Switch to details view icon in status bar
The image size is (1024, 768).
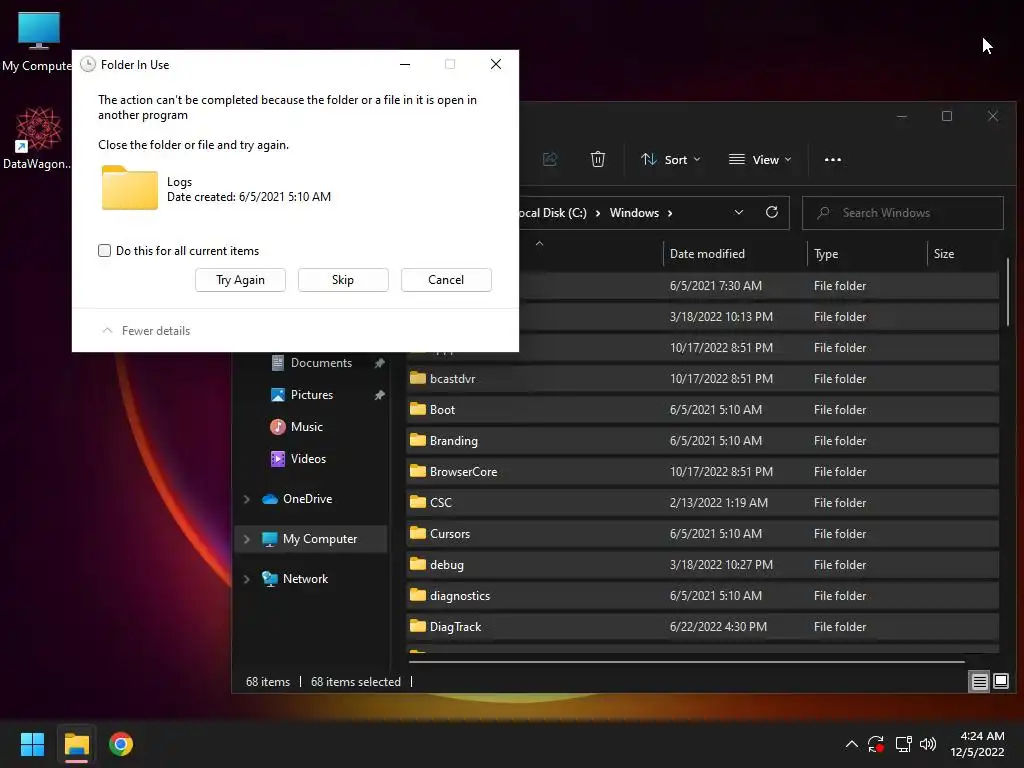pos(980,681)
